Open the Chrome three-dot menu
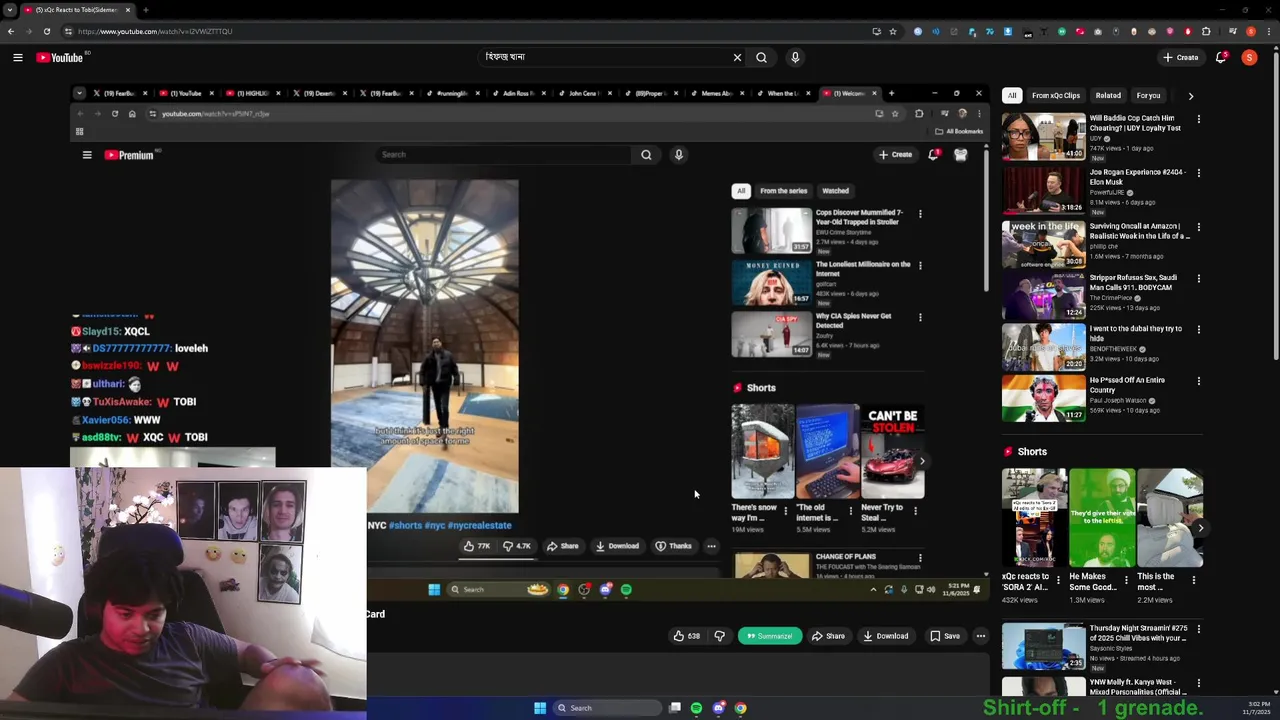 (1268, 31)
